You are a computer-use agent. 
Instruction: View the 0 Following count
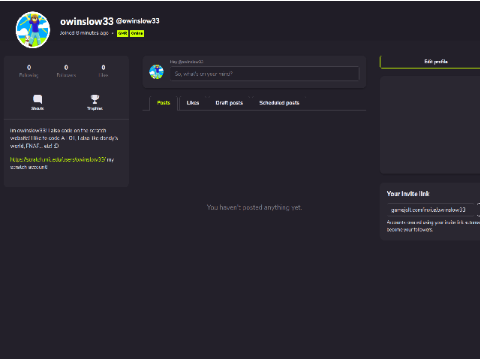(29, 71)
